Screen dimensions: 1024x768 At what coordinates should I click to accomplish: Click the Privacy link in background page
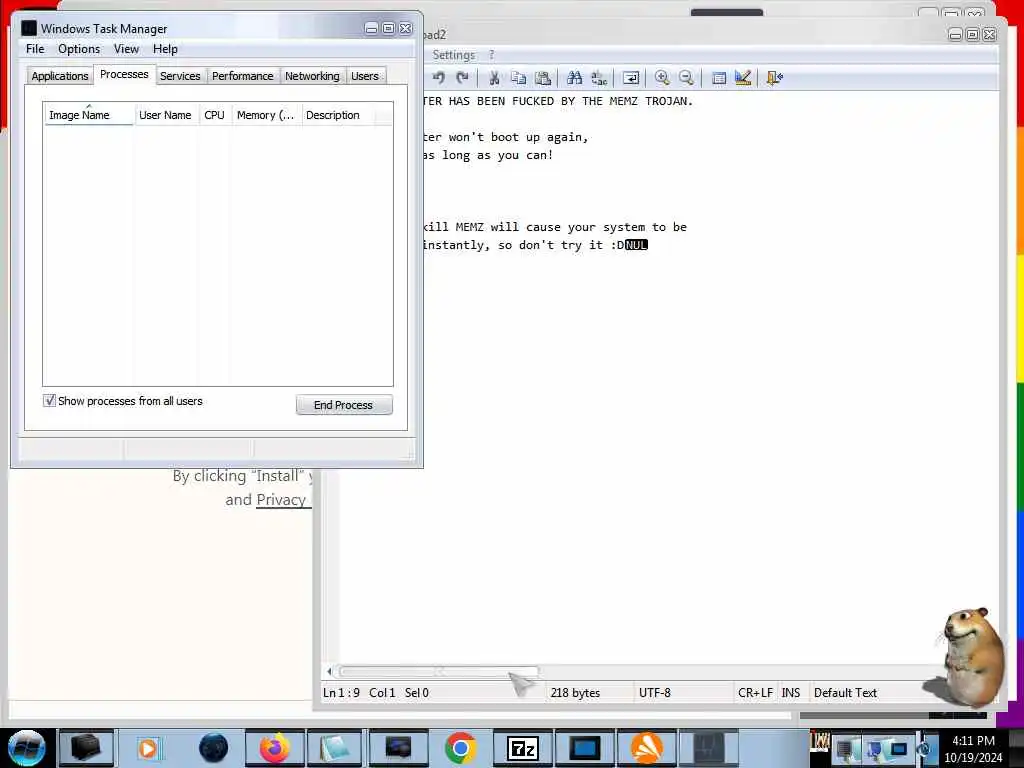281,500
